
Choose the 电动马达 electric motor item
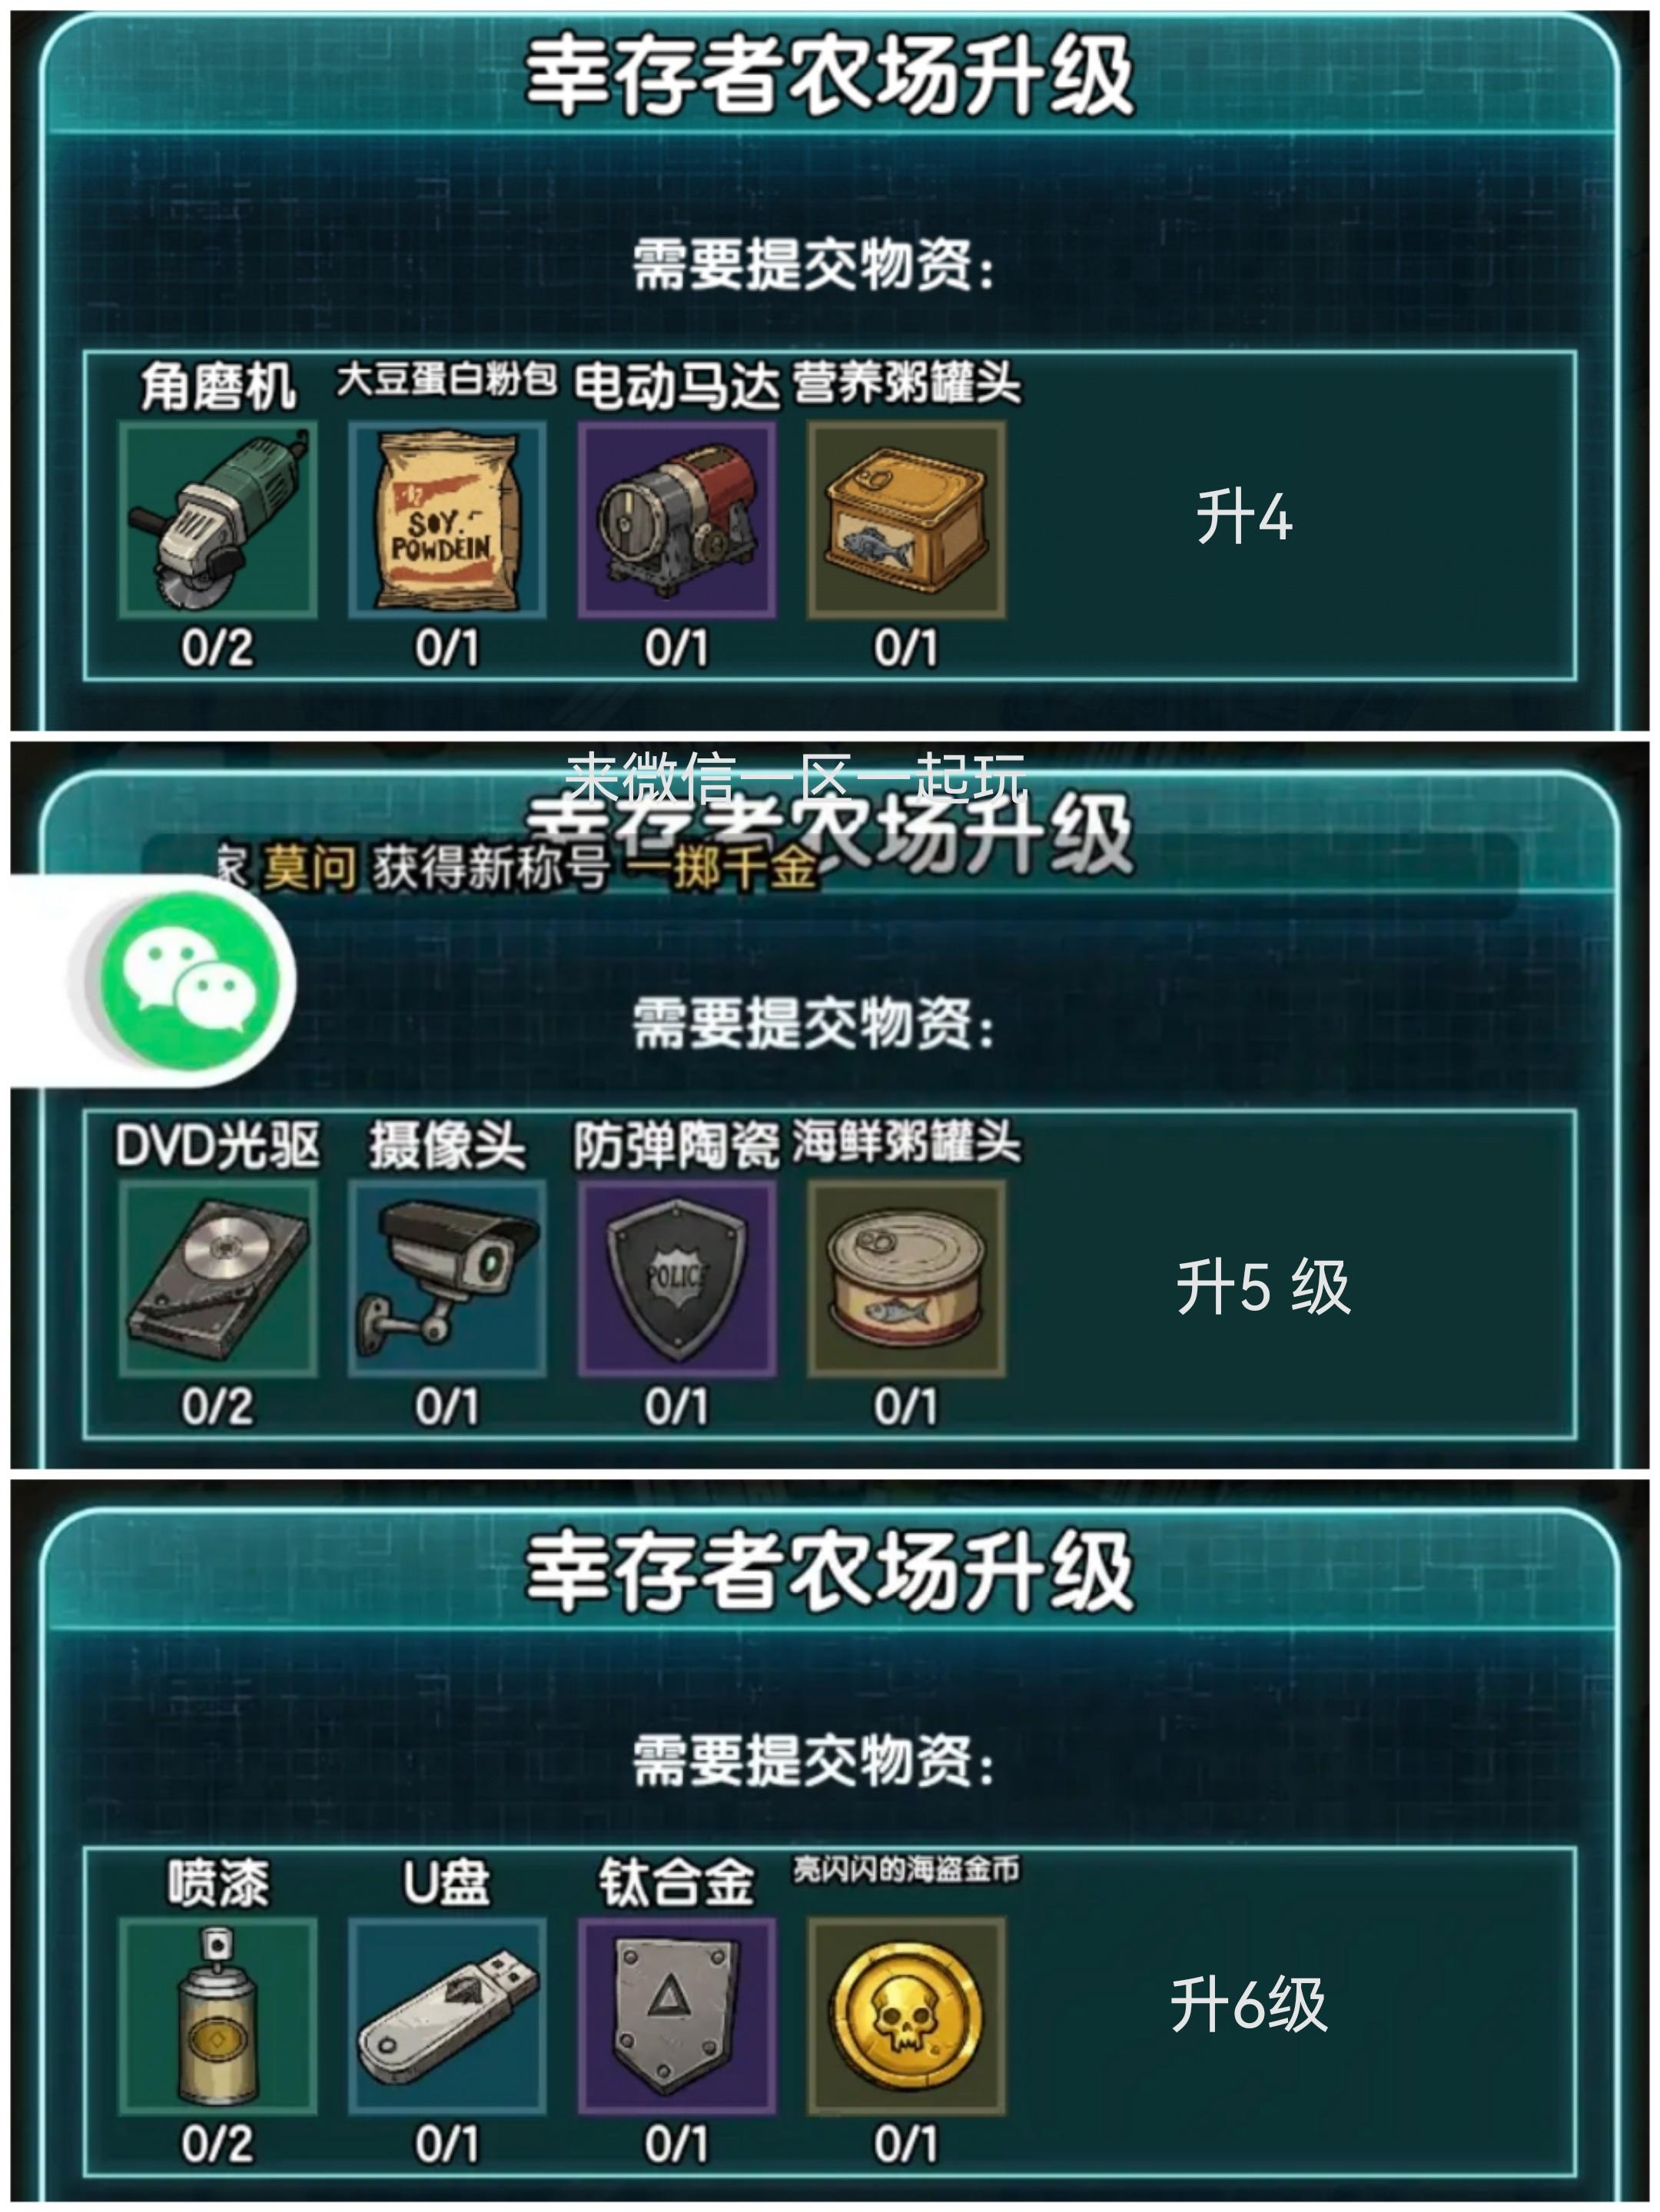[677, 519]
